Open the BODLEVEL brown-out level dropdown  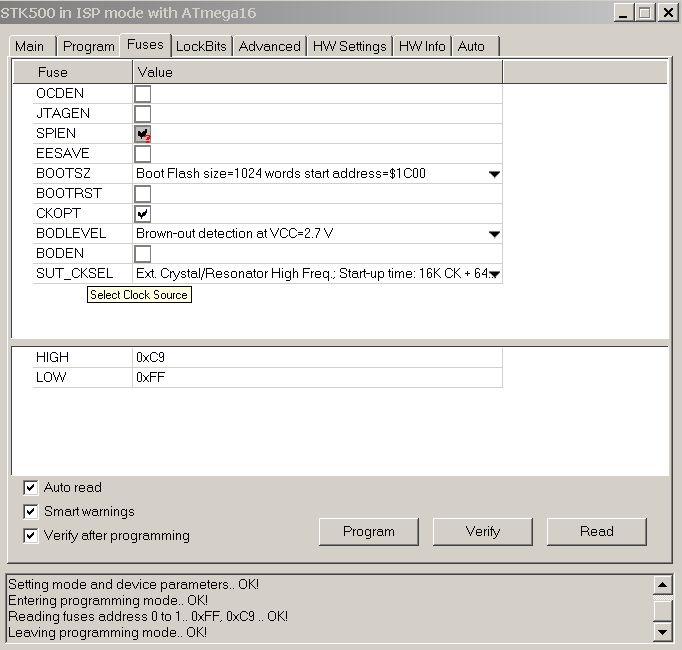coord(494,234)
